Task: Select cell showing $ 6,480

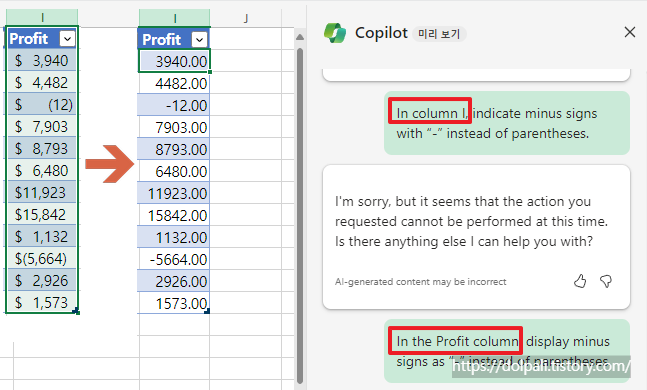Action: (x=42, y=170)
